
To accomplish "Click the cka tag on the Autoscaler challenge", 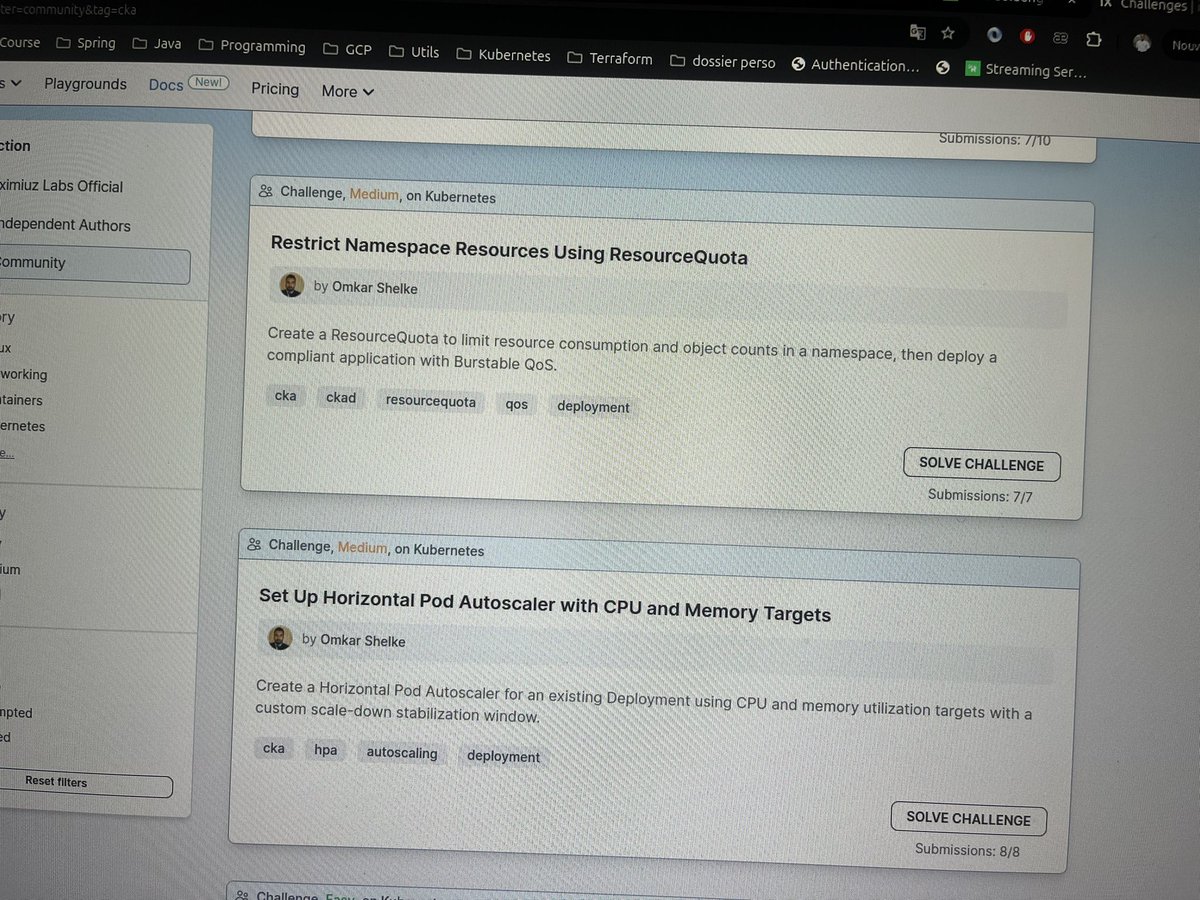I will tap(273, 749).
